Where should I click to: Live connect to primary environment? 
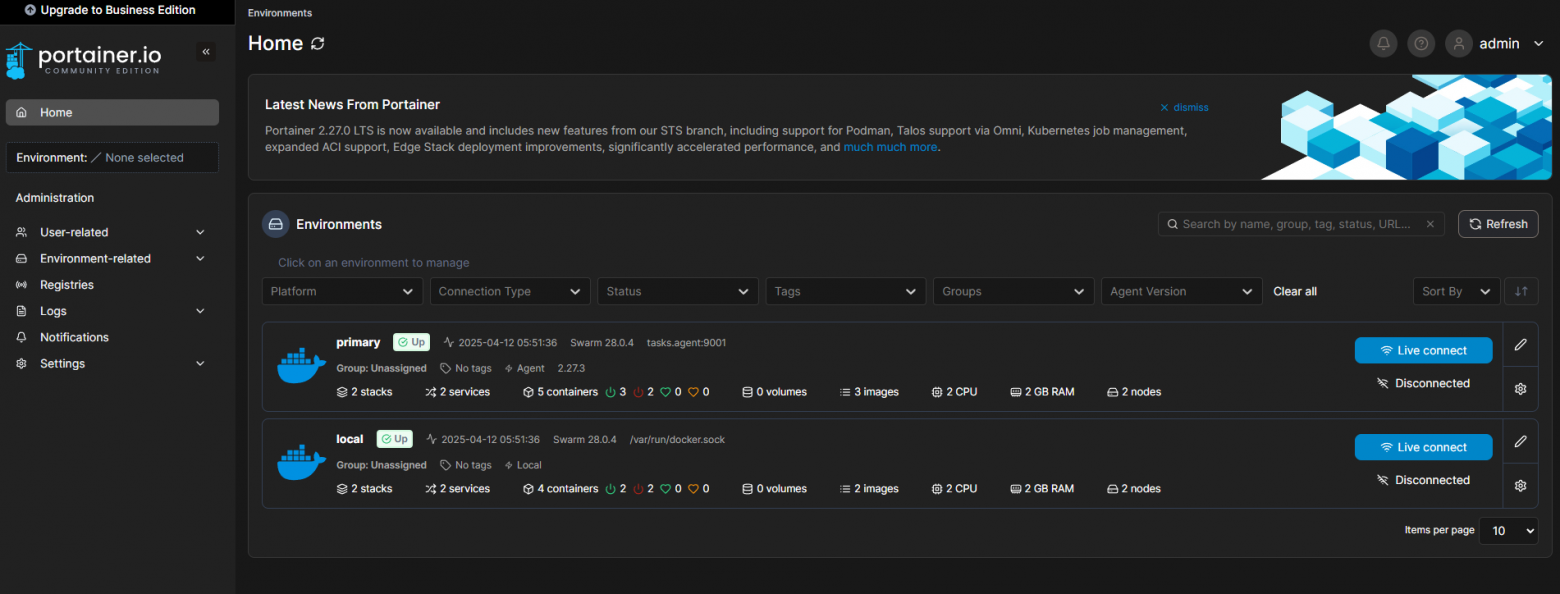point(1423,350)
